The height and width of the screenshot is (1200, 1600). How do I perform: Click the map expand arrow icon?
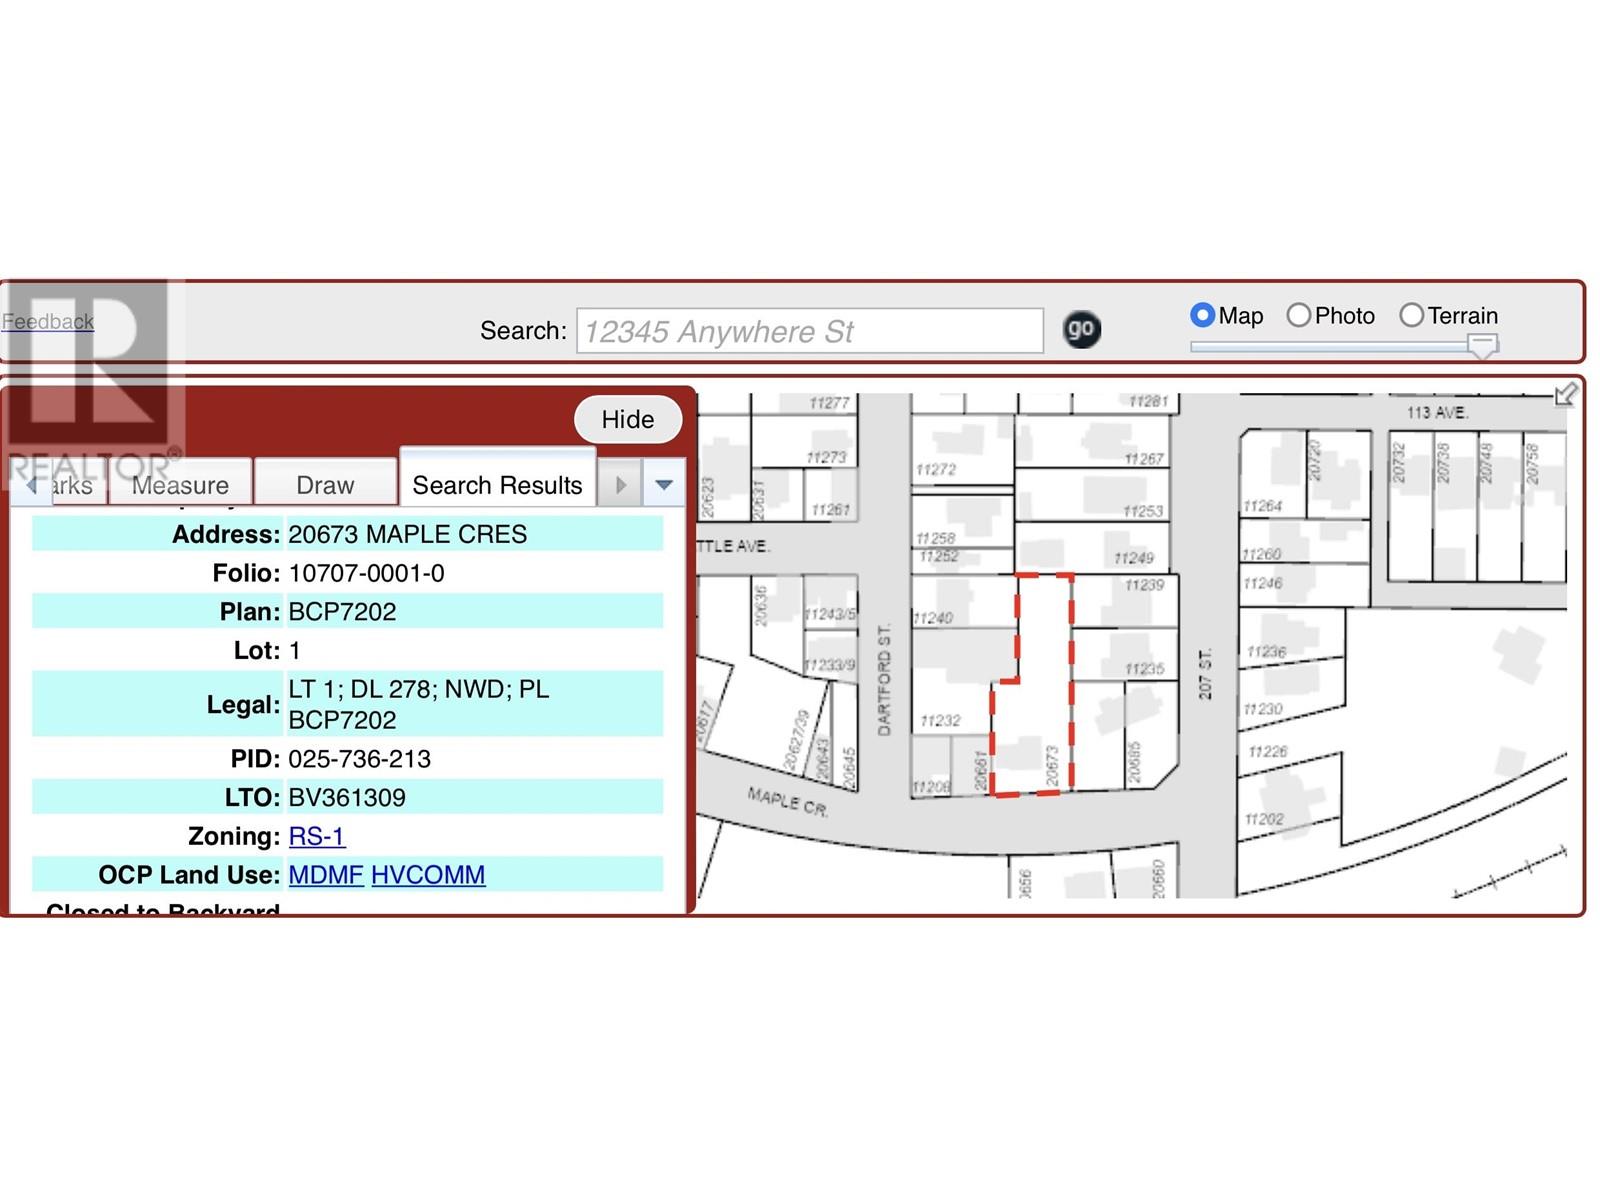pyautogui.click(x=1565, y=395)
